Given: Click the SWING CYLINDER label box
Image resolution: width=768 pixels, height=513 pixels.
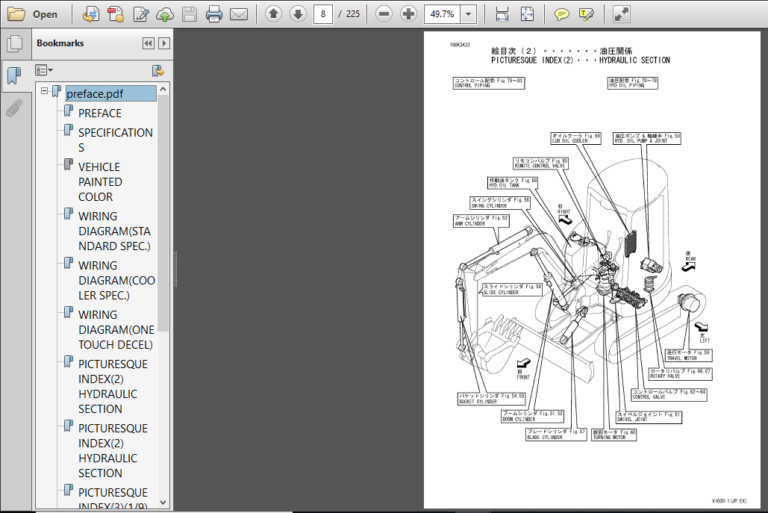Looking at the screenshot, I should coord(500,203).
